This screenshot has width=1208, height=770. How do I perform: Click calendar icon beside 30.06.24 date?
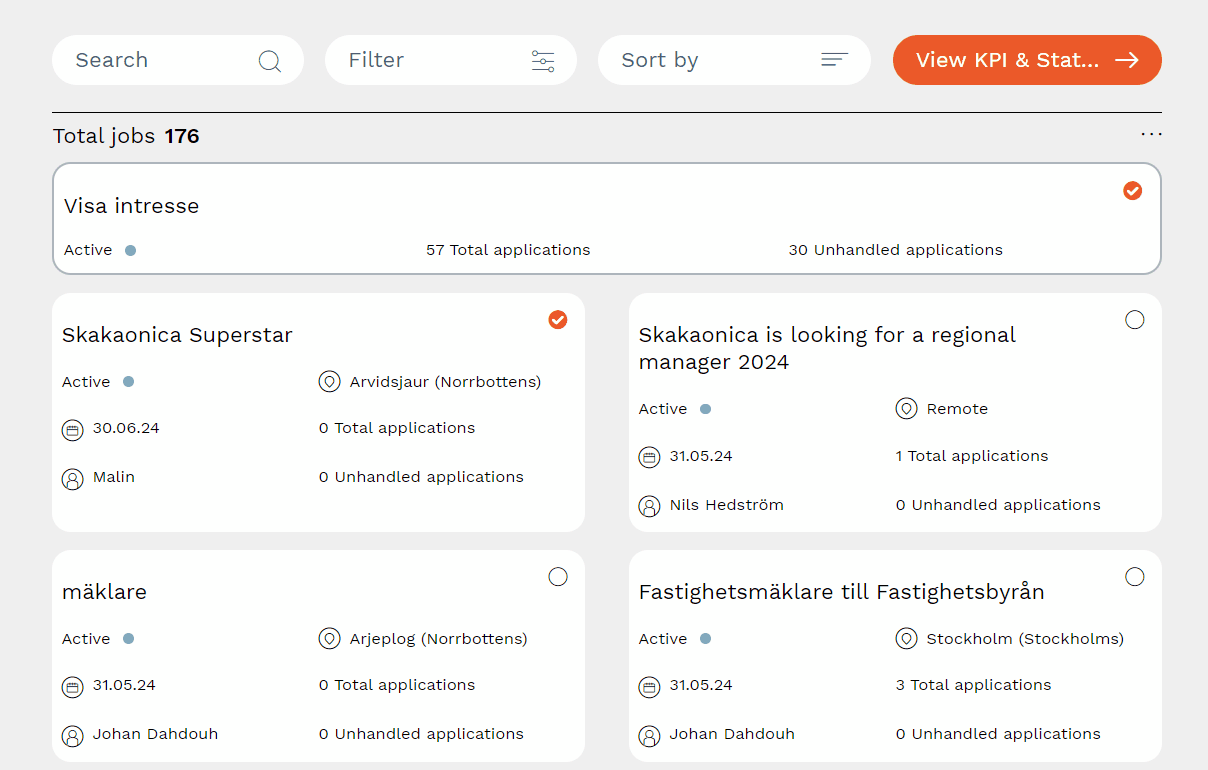pyautogui.click(x=72, y=430)
